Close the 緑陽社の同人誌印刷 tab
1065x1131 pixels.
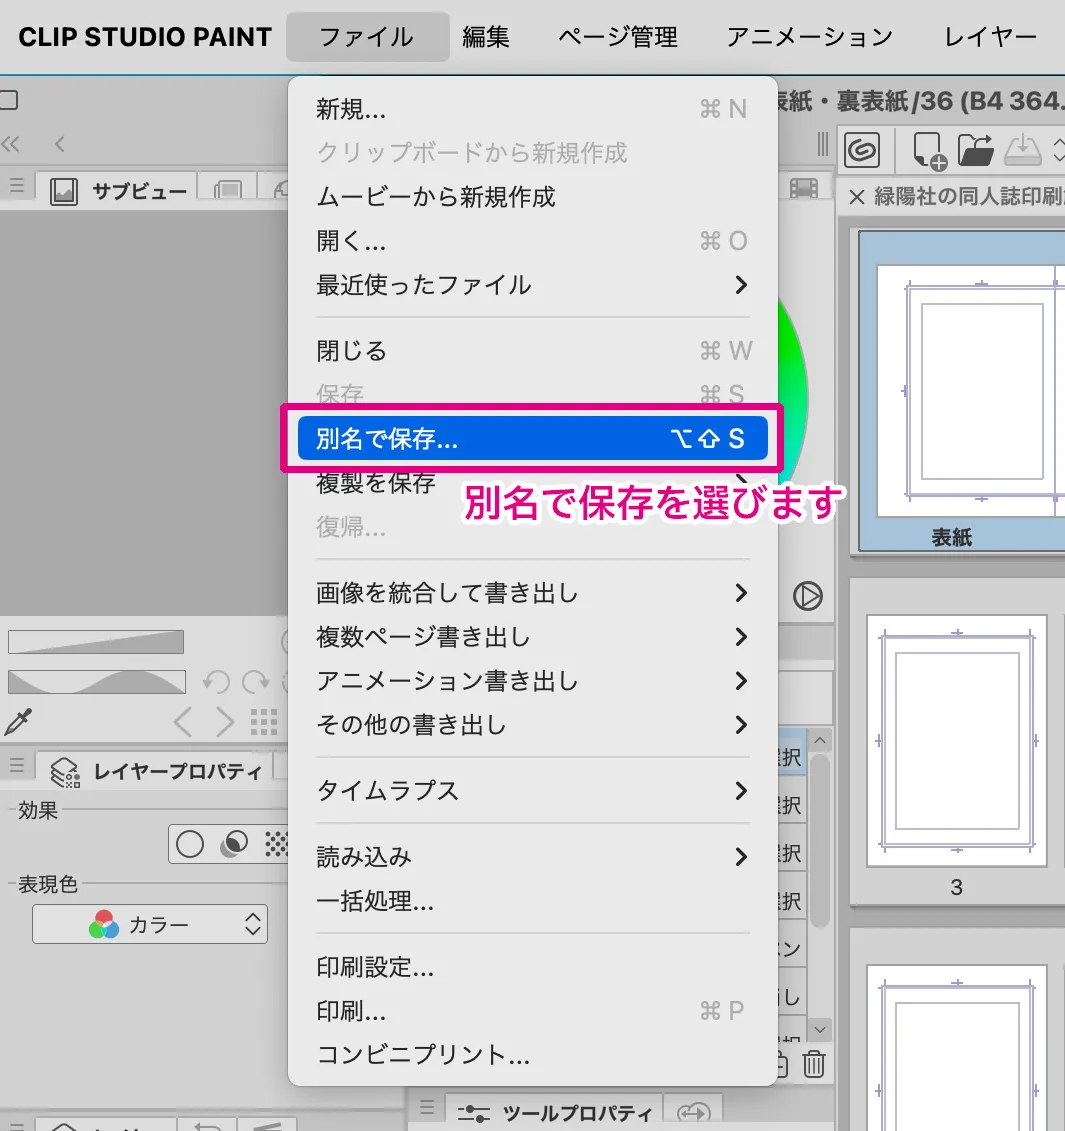856,197
